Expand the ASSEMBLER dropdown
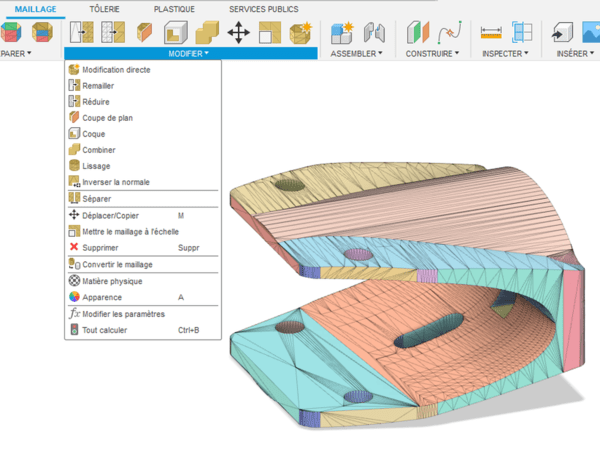Screen dimensions: 600x450 tap(358, 53)
